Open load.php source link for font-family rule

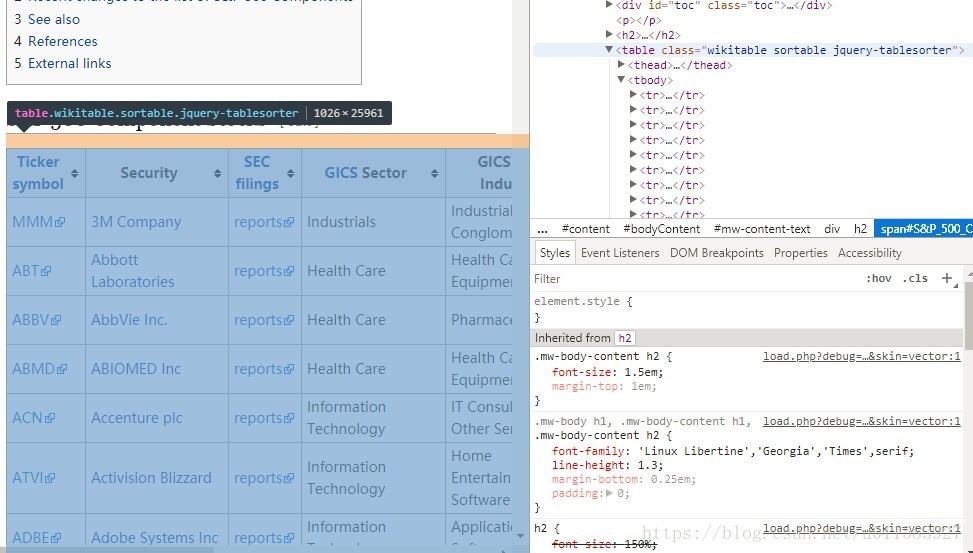click(861, 421)
